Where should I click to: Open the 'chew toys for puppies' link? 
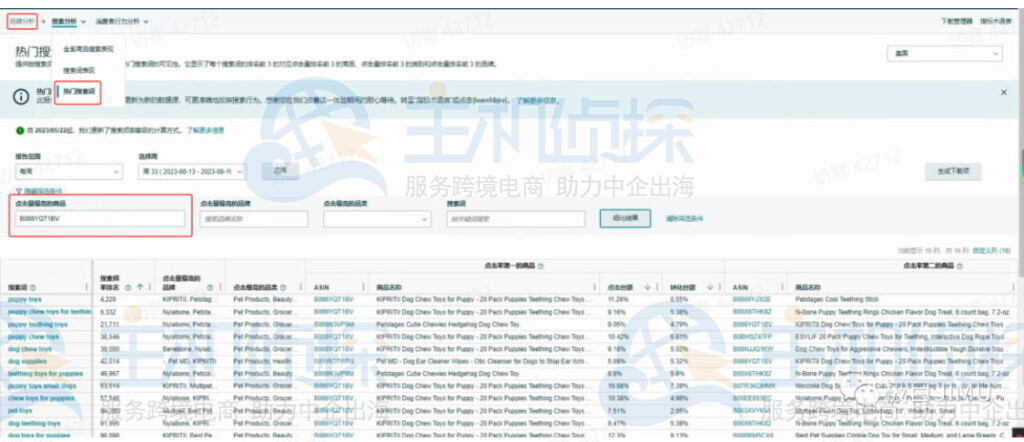pos(40,398)
